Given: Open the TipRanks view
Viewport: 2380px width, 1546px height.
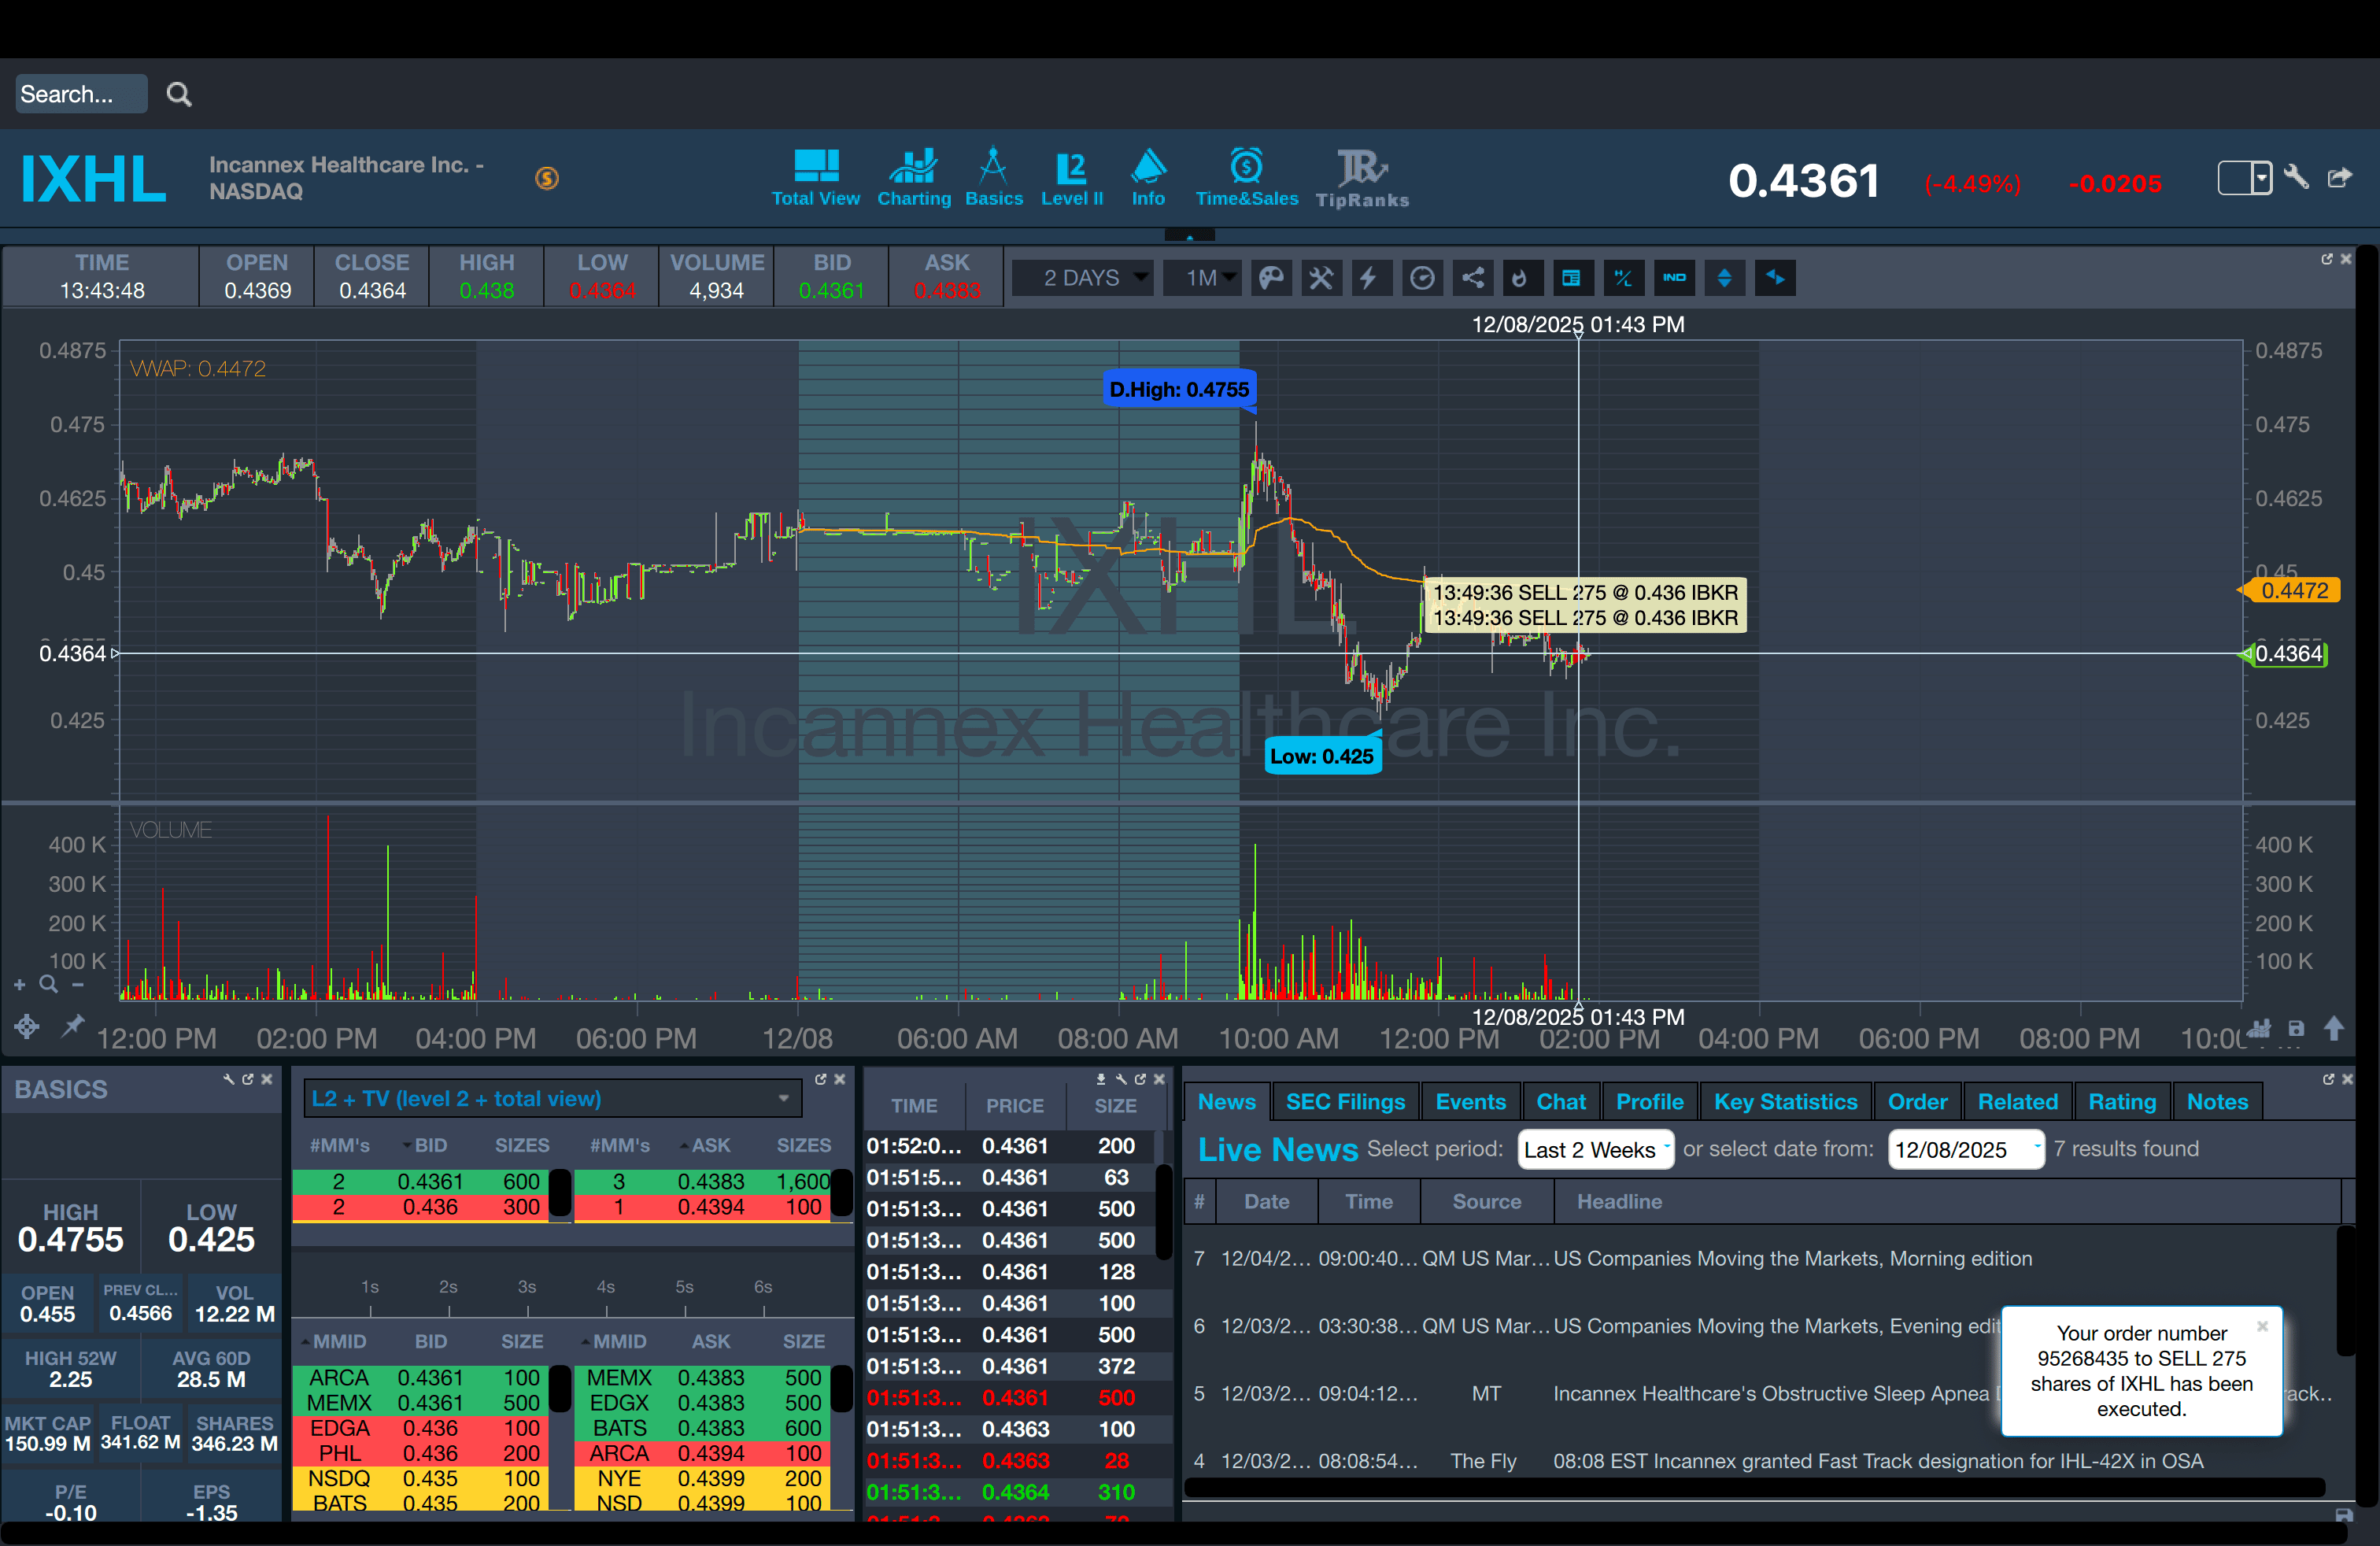Looking at the screenshot, I should (1361, 178).
